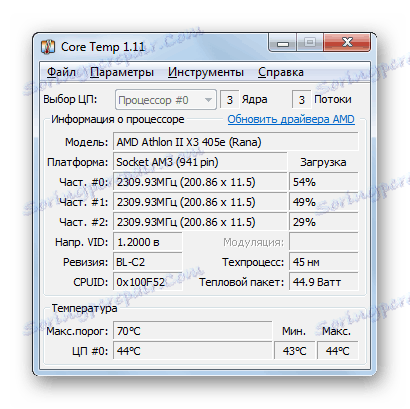410x409 pixels.
Task: Expand the Процессор #0 dropdown
Action: [x=166, y=100]
